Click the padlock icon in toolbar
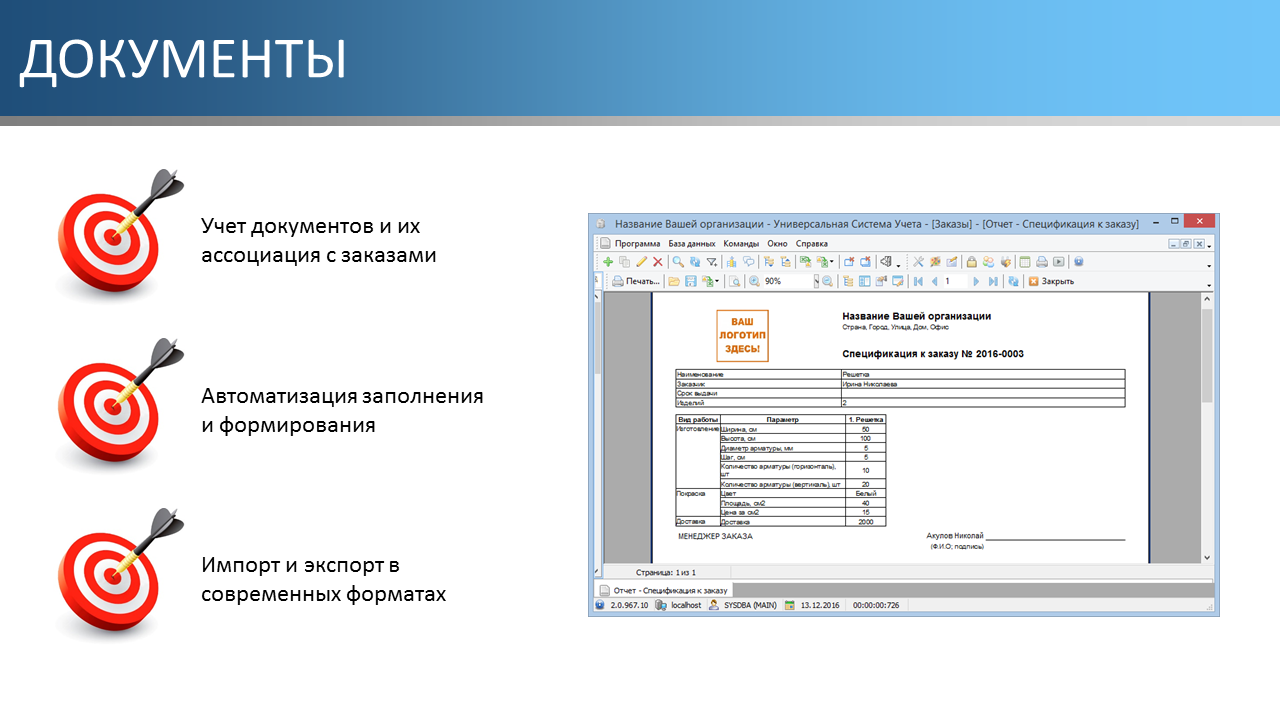Viewport: 1280px width, 720px height. click(x=972, y=262)
